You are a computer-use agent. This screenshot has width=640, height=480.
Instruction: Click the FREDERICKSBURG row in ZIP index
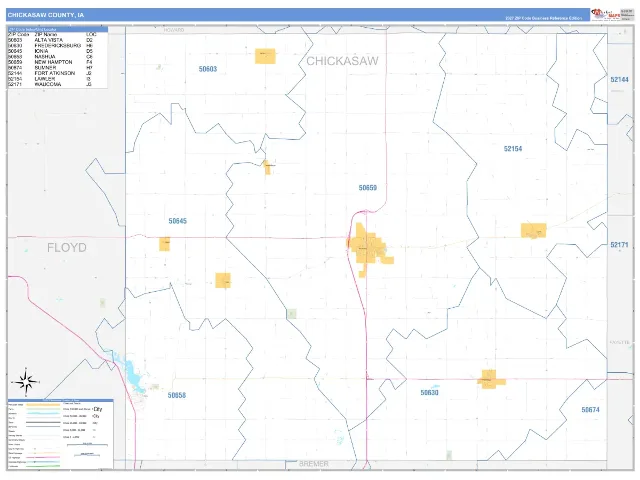51,46
